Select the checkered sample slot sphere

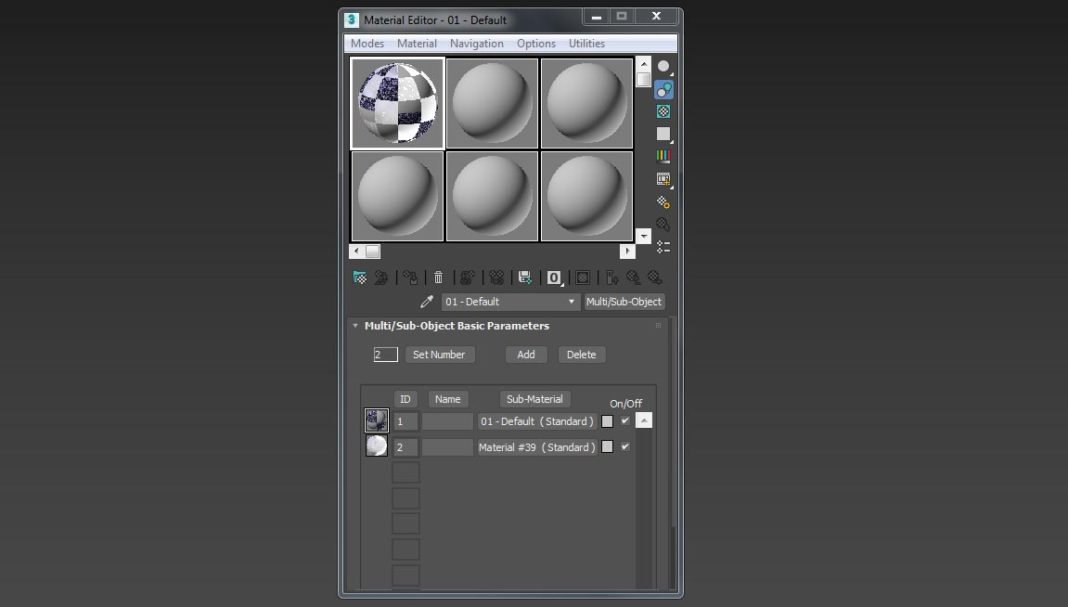click(397, 103)
